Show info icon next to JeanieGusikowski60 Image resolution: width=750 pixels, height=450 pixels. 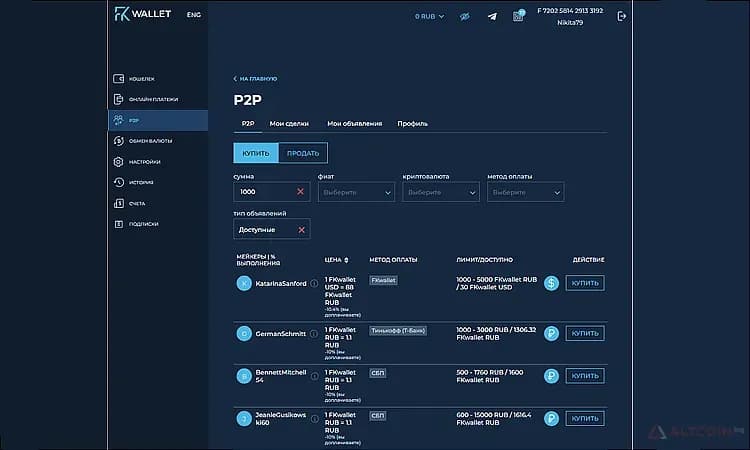314,418
